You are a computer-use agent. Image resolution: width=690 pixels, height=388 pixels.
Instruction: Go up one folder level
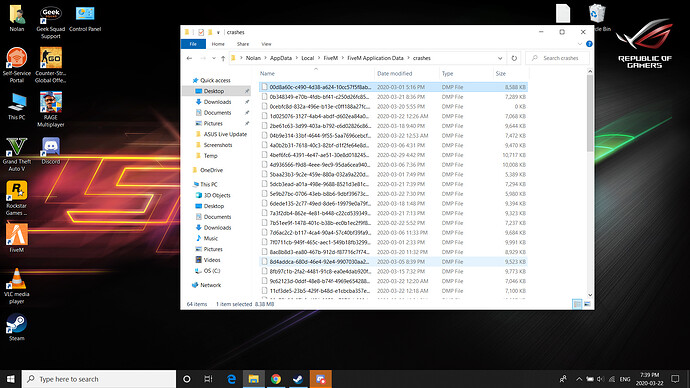click(x=223, y=58)
